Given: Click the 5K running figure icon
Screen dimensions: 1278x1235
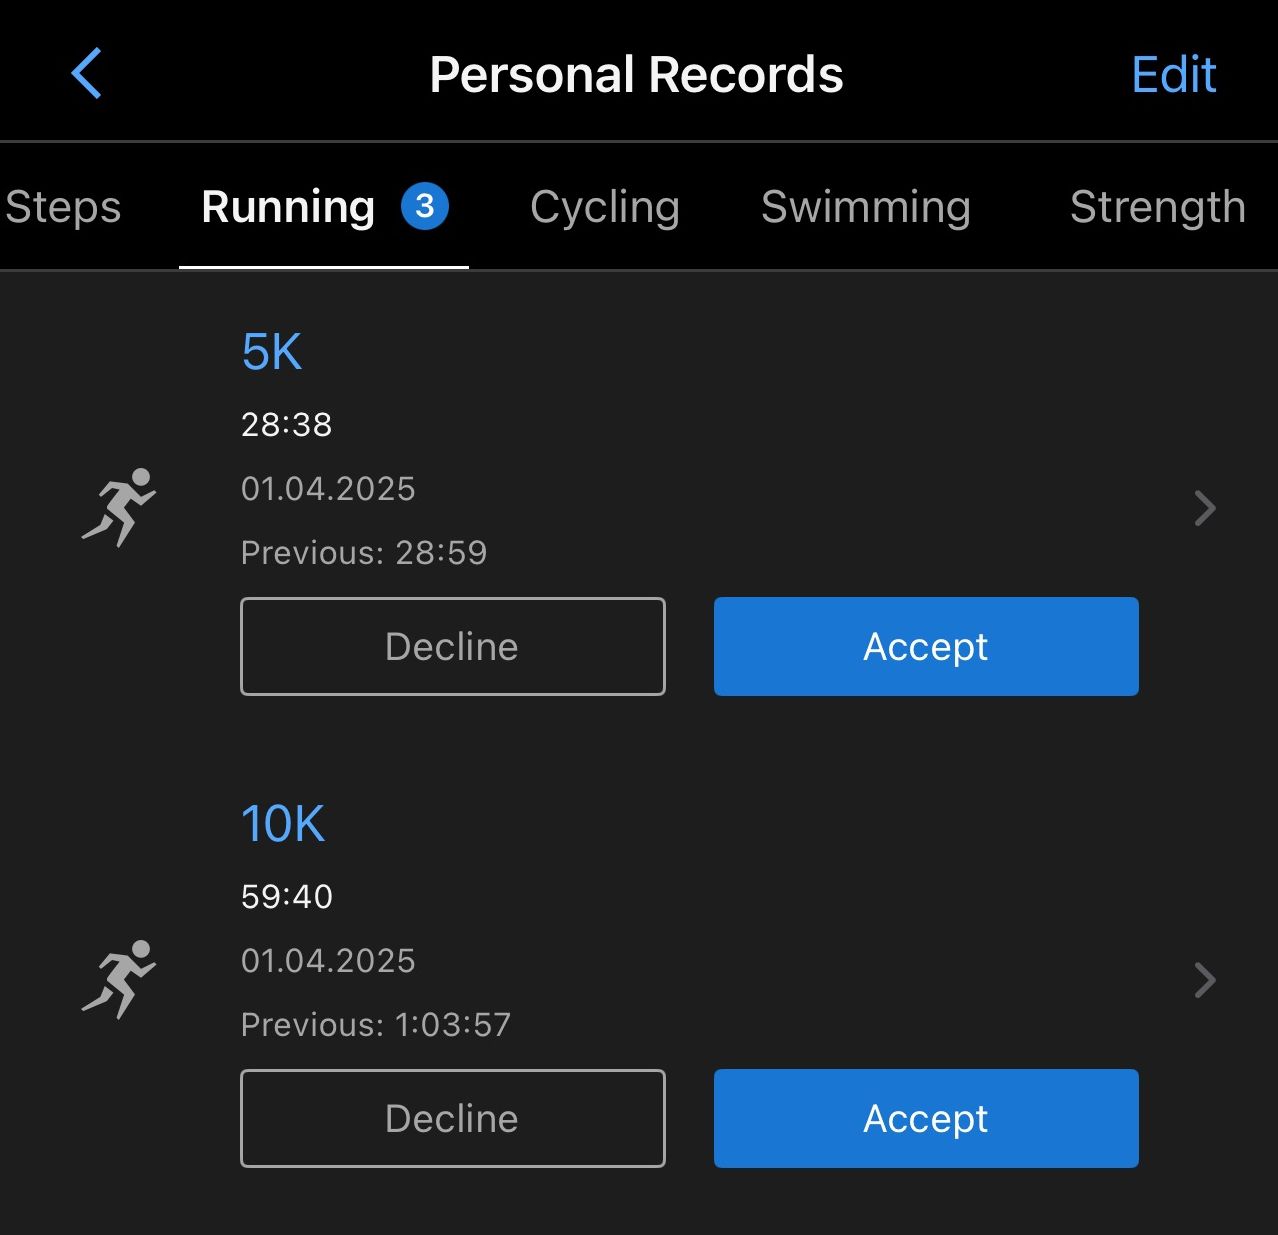Looking at the screenshot, I should [x=119, y=507].
